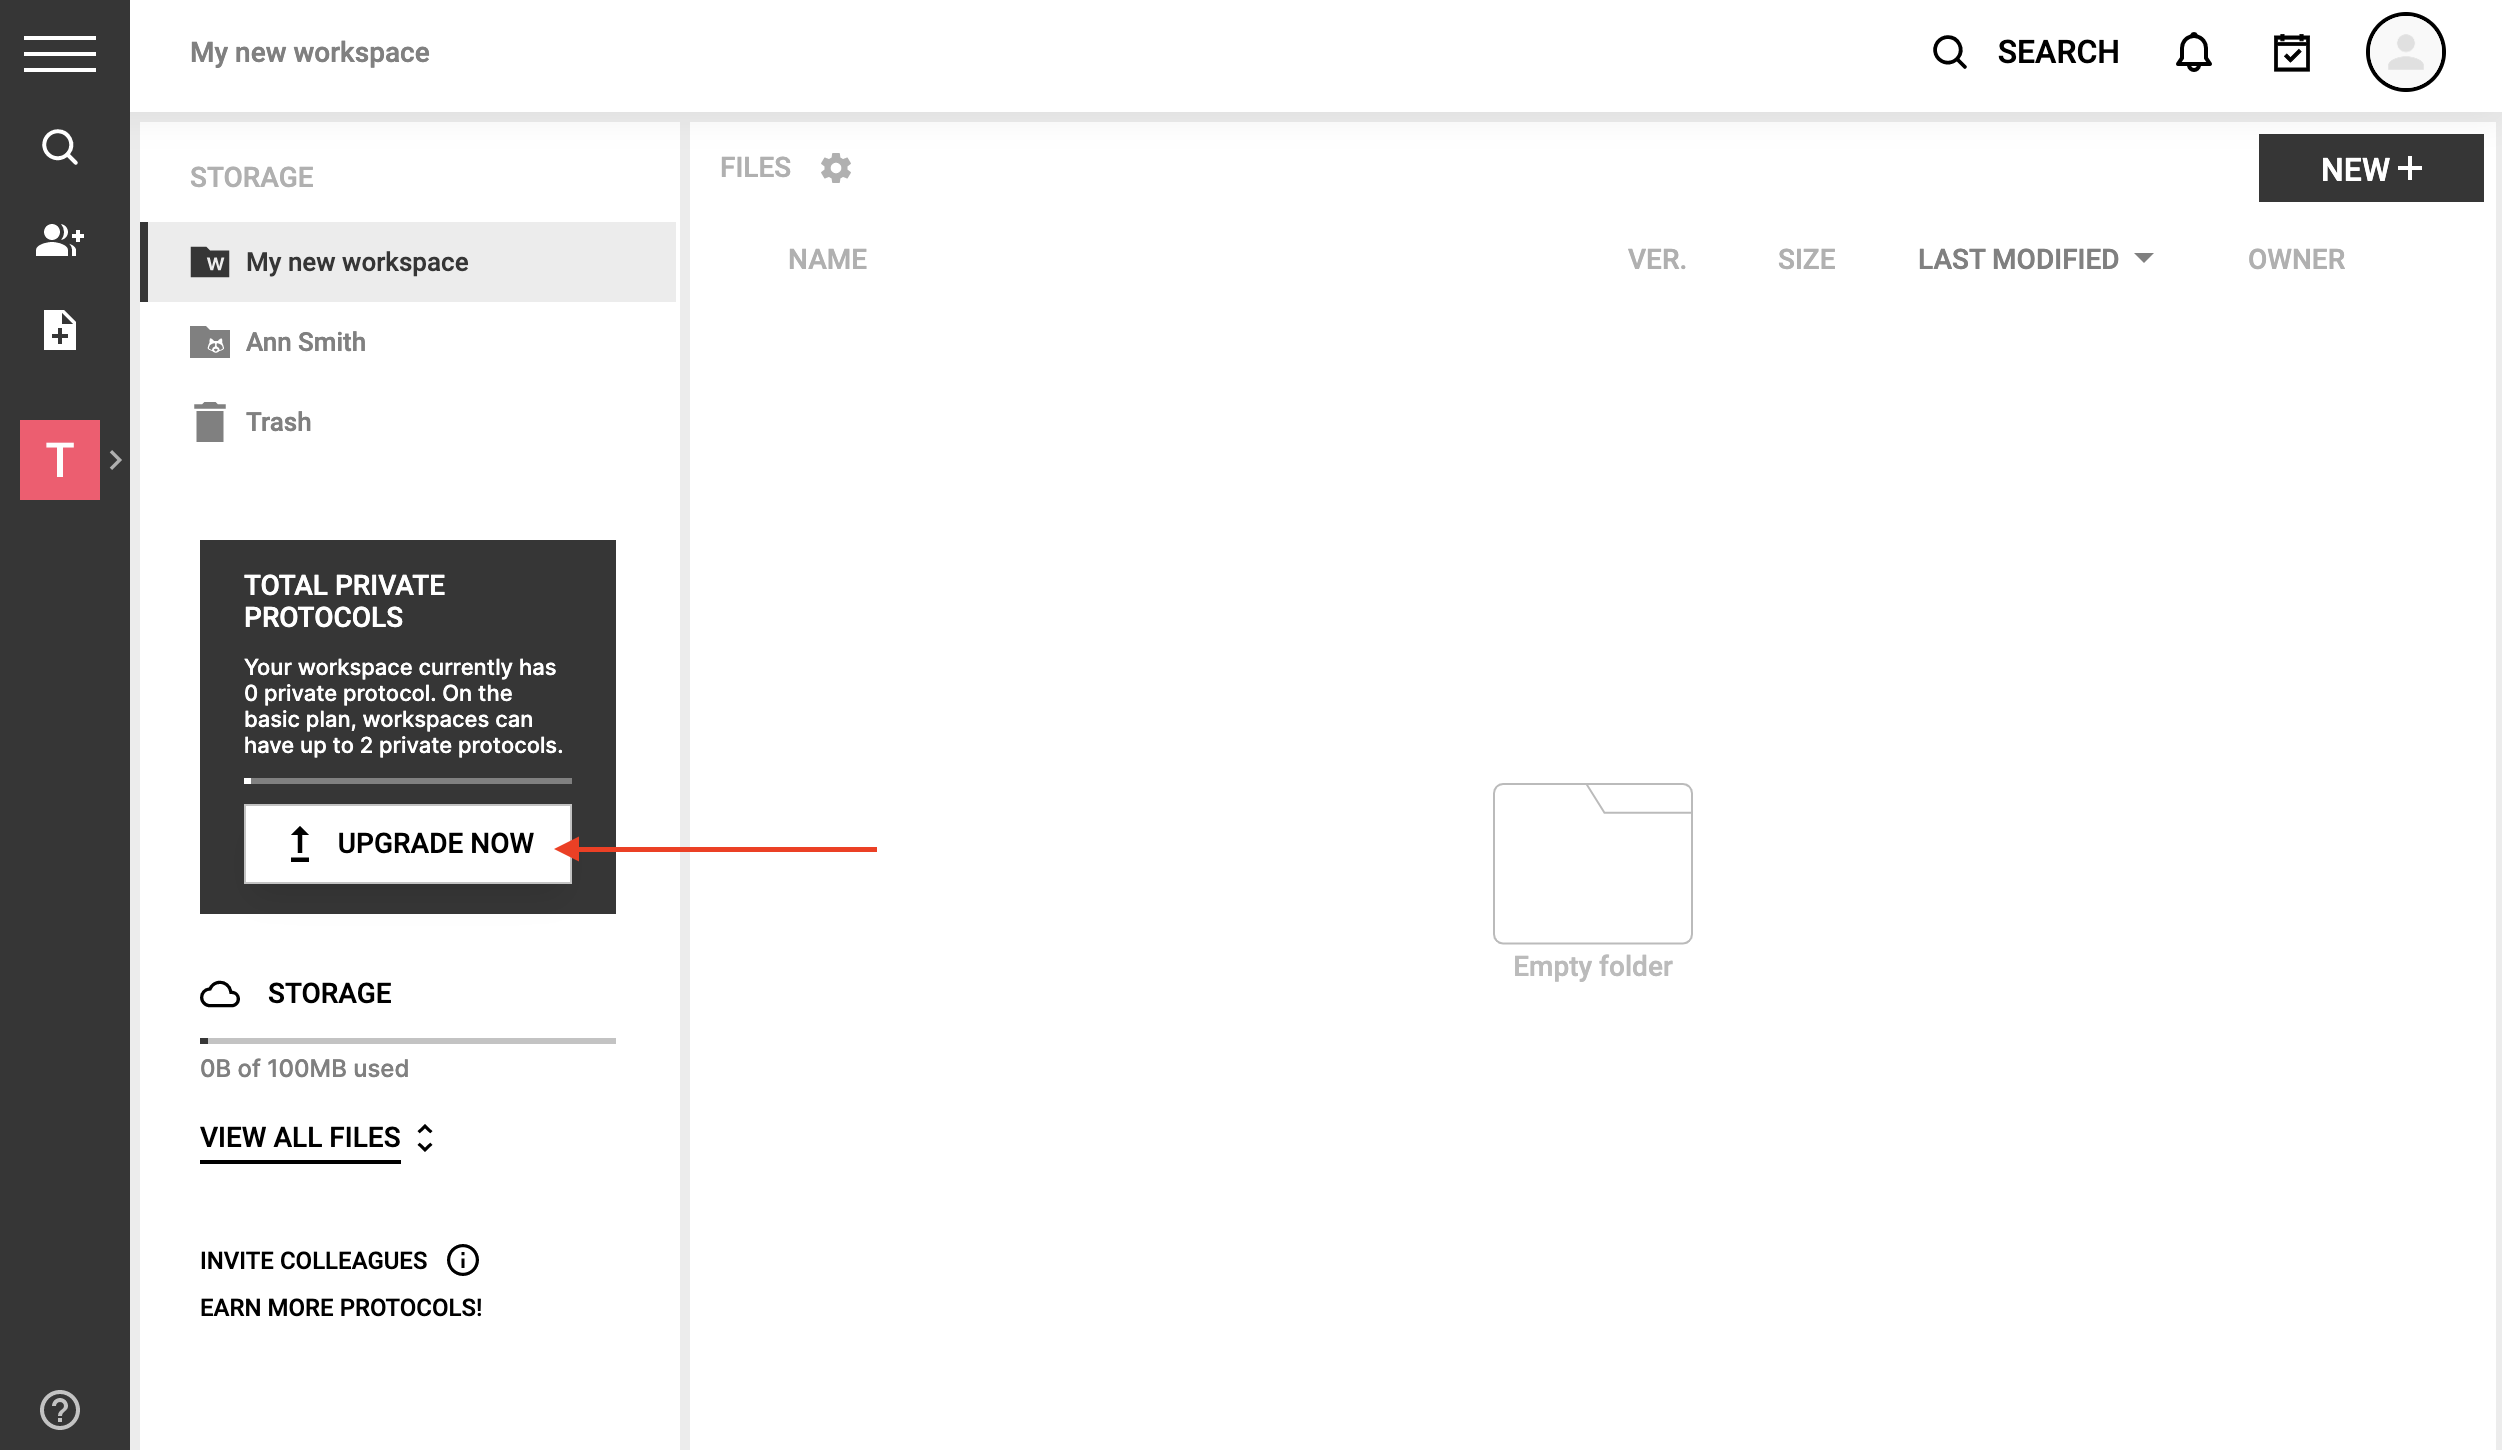Click the help question mark icon
Image resolution: width=2502 pixels, height=1450 pixels.
[x=60, y=1410]
